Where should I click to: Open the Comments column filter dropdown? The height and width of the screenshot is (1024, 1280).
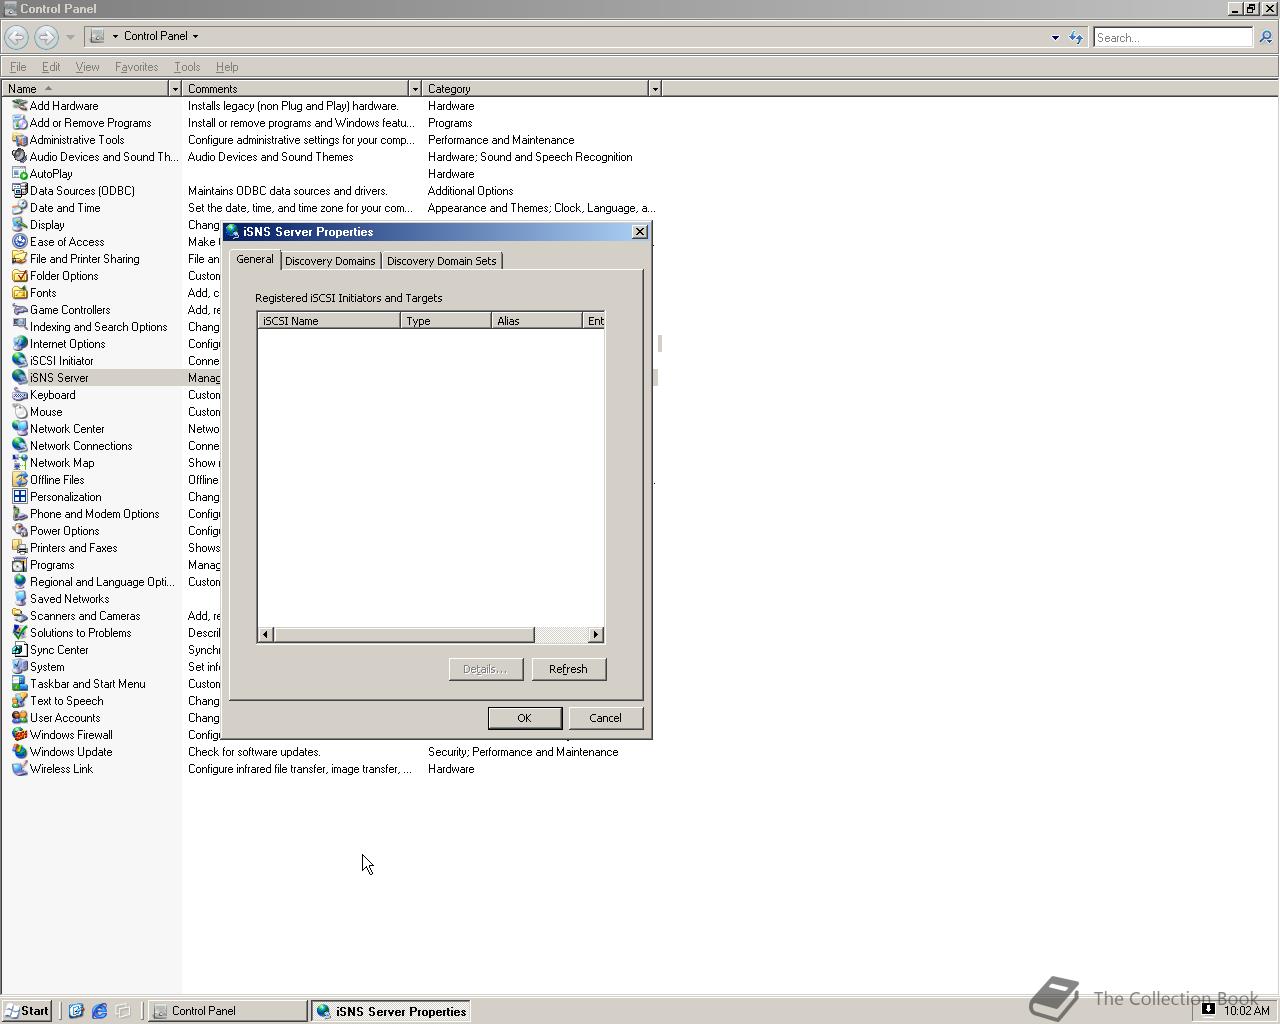tap(415, 89)
